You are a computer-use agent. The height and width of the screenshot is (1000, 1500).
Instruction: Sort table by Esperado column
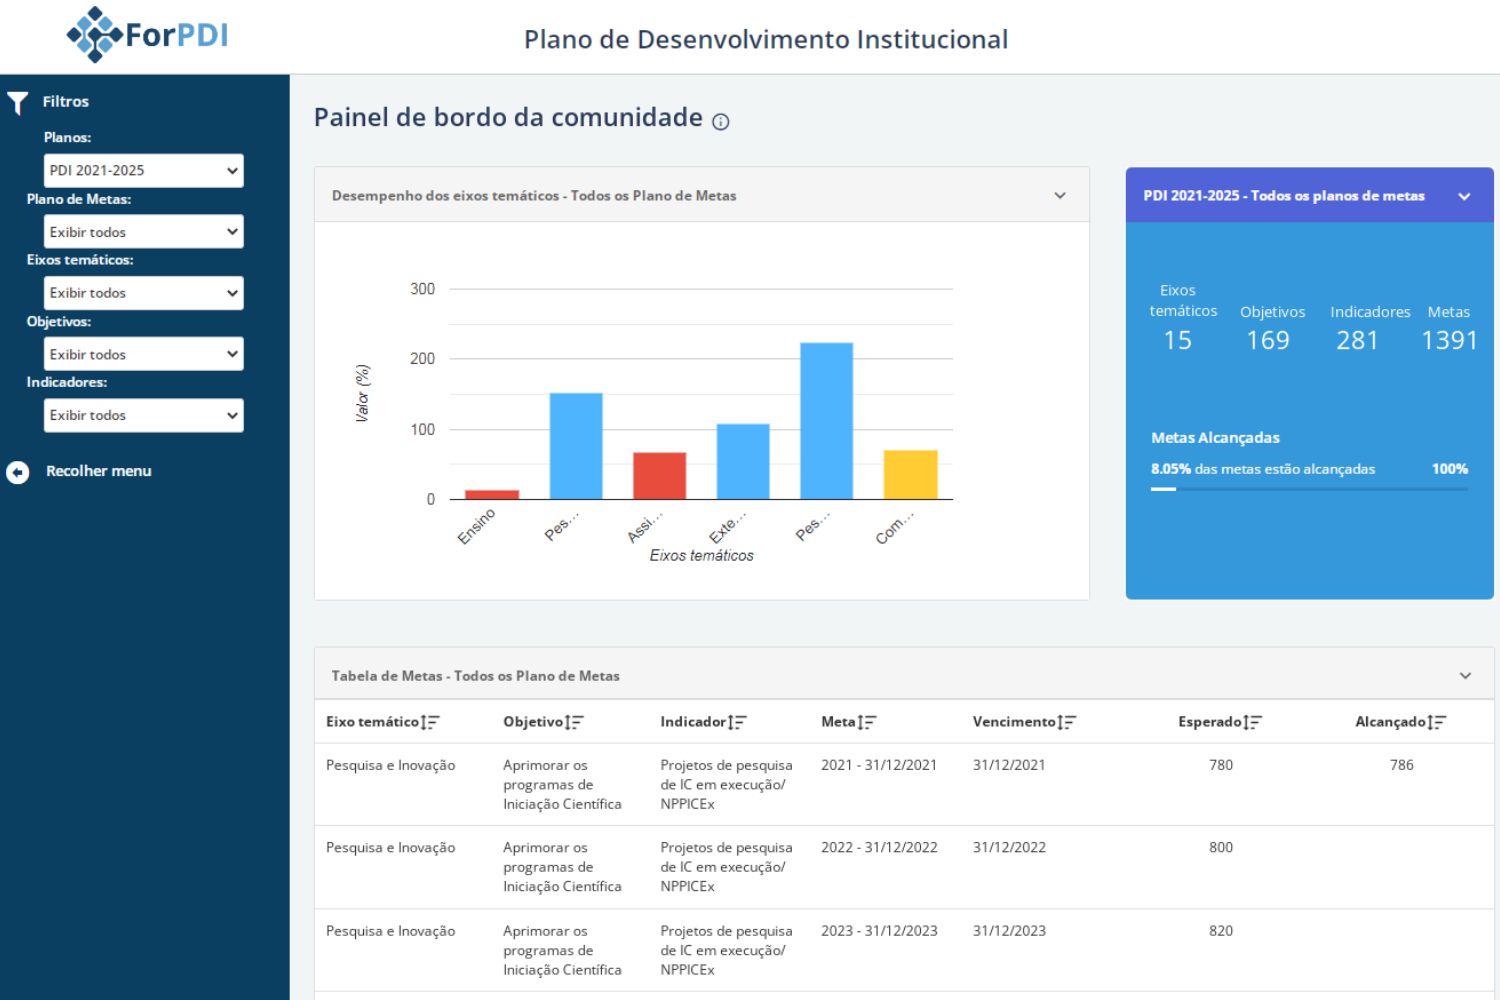(x=1255, y=721)
